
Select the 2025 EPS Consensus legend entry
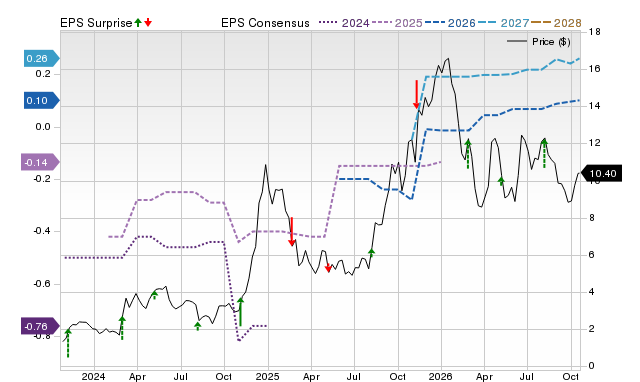[397, 23]
